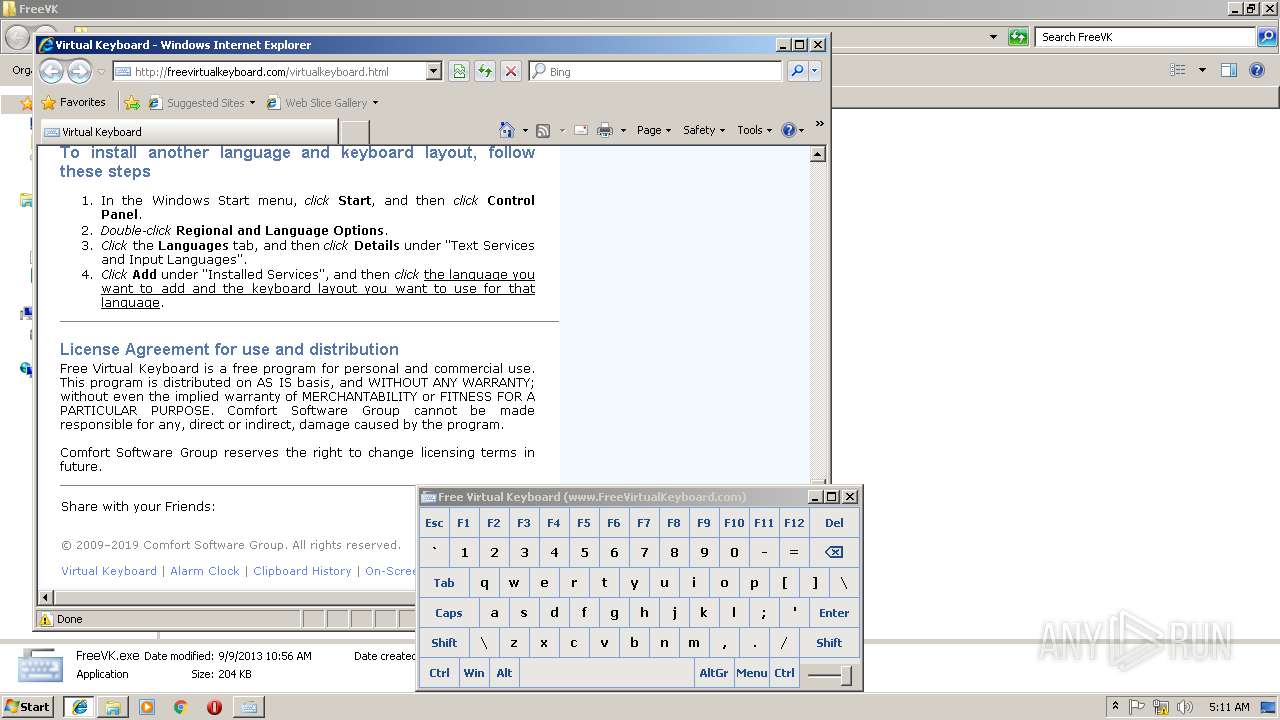Click the Menu key on virtual keyboard
This screenshot has width=1280, height=720.
click(x=751, y=673)
